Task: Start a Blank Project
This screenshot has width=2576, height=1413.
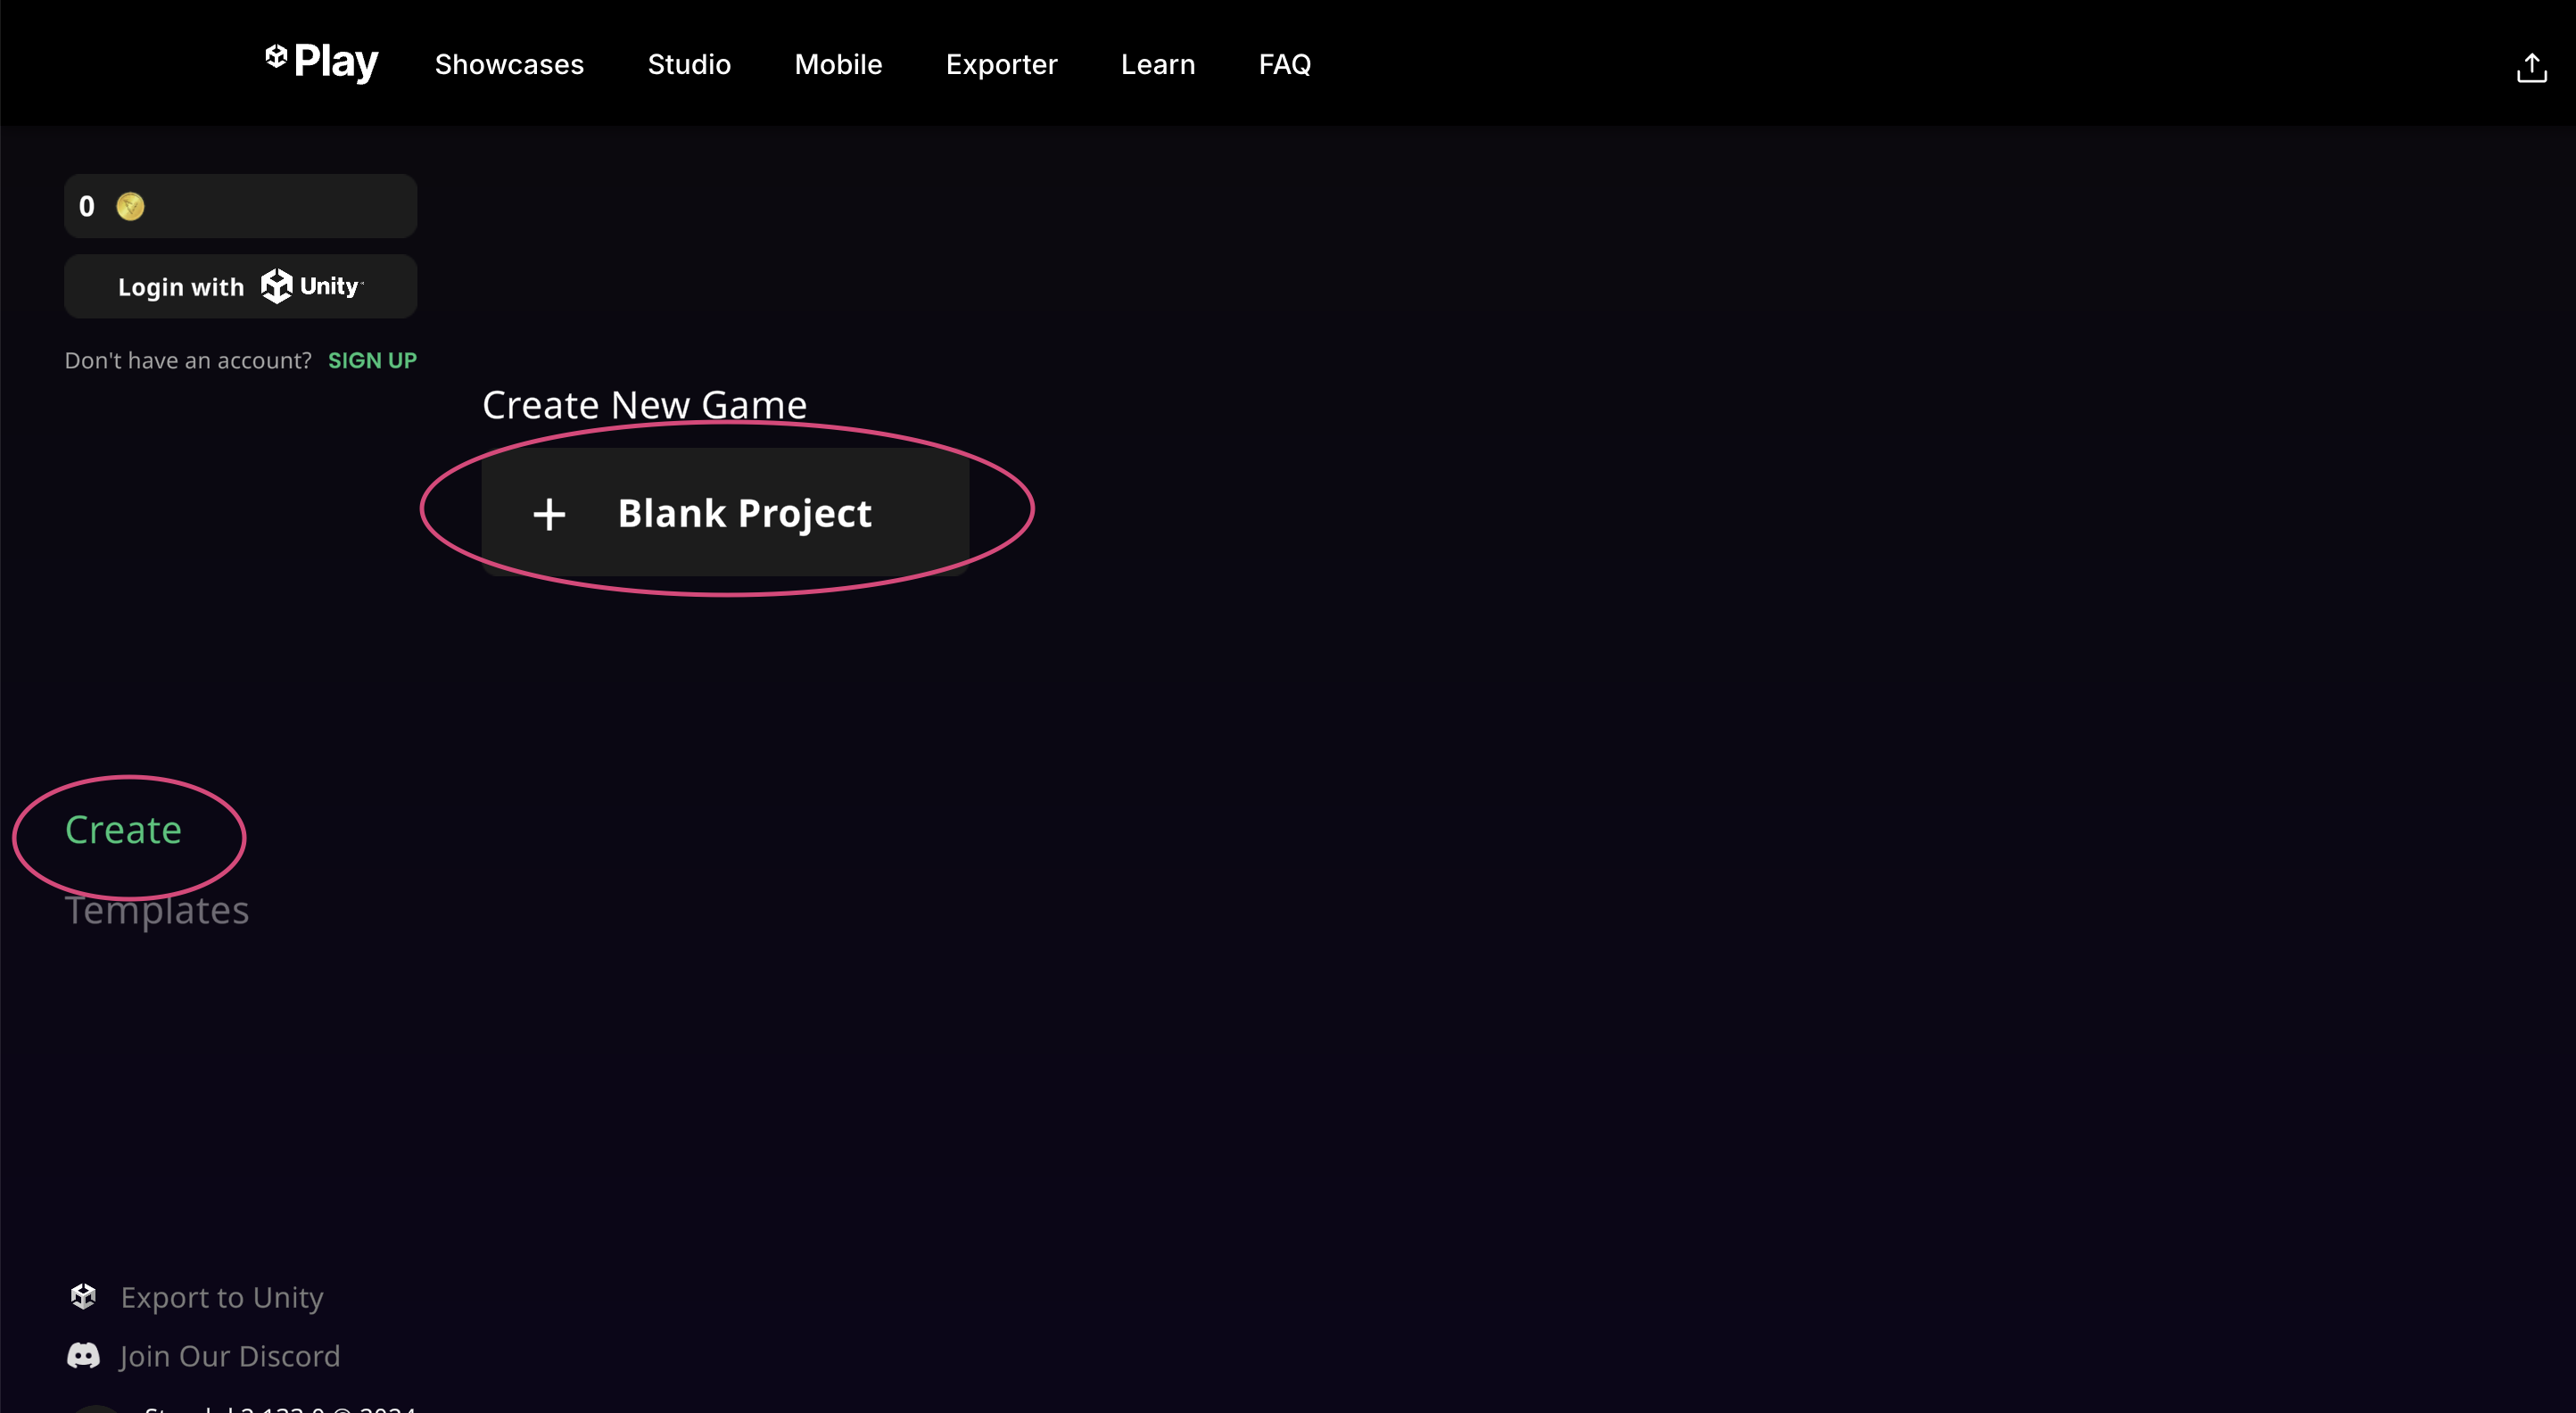Action: tap(744, 513)
